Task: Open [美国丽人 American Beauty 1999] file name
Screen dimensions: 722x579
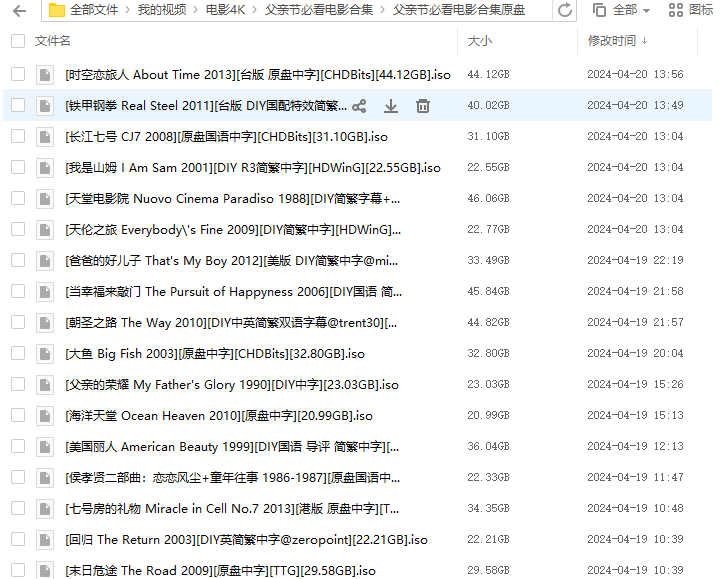Action: coord(232,446)
